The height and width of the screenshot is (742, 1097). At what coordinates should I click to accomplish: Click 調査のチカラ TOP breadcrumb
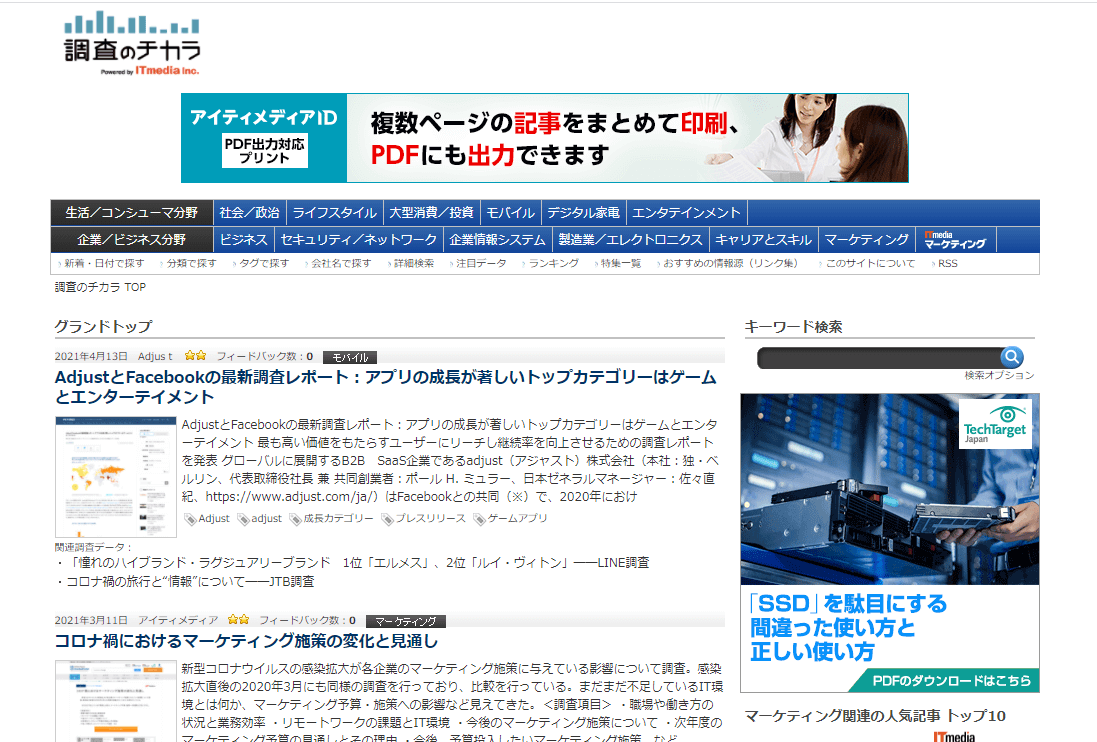pyautogui.click(x=101, y=287)
